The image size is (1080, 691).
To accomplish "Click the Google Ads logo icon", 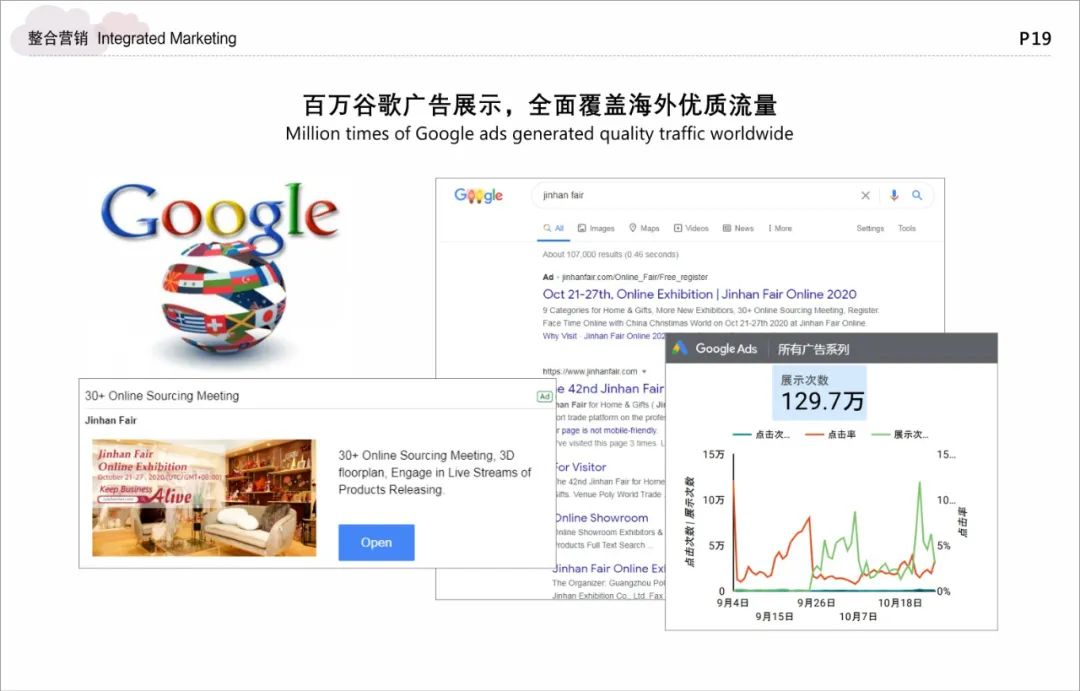I will pos(680,348).
